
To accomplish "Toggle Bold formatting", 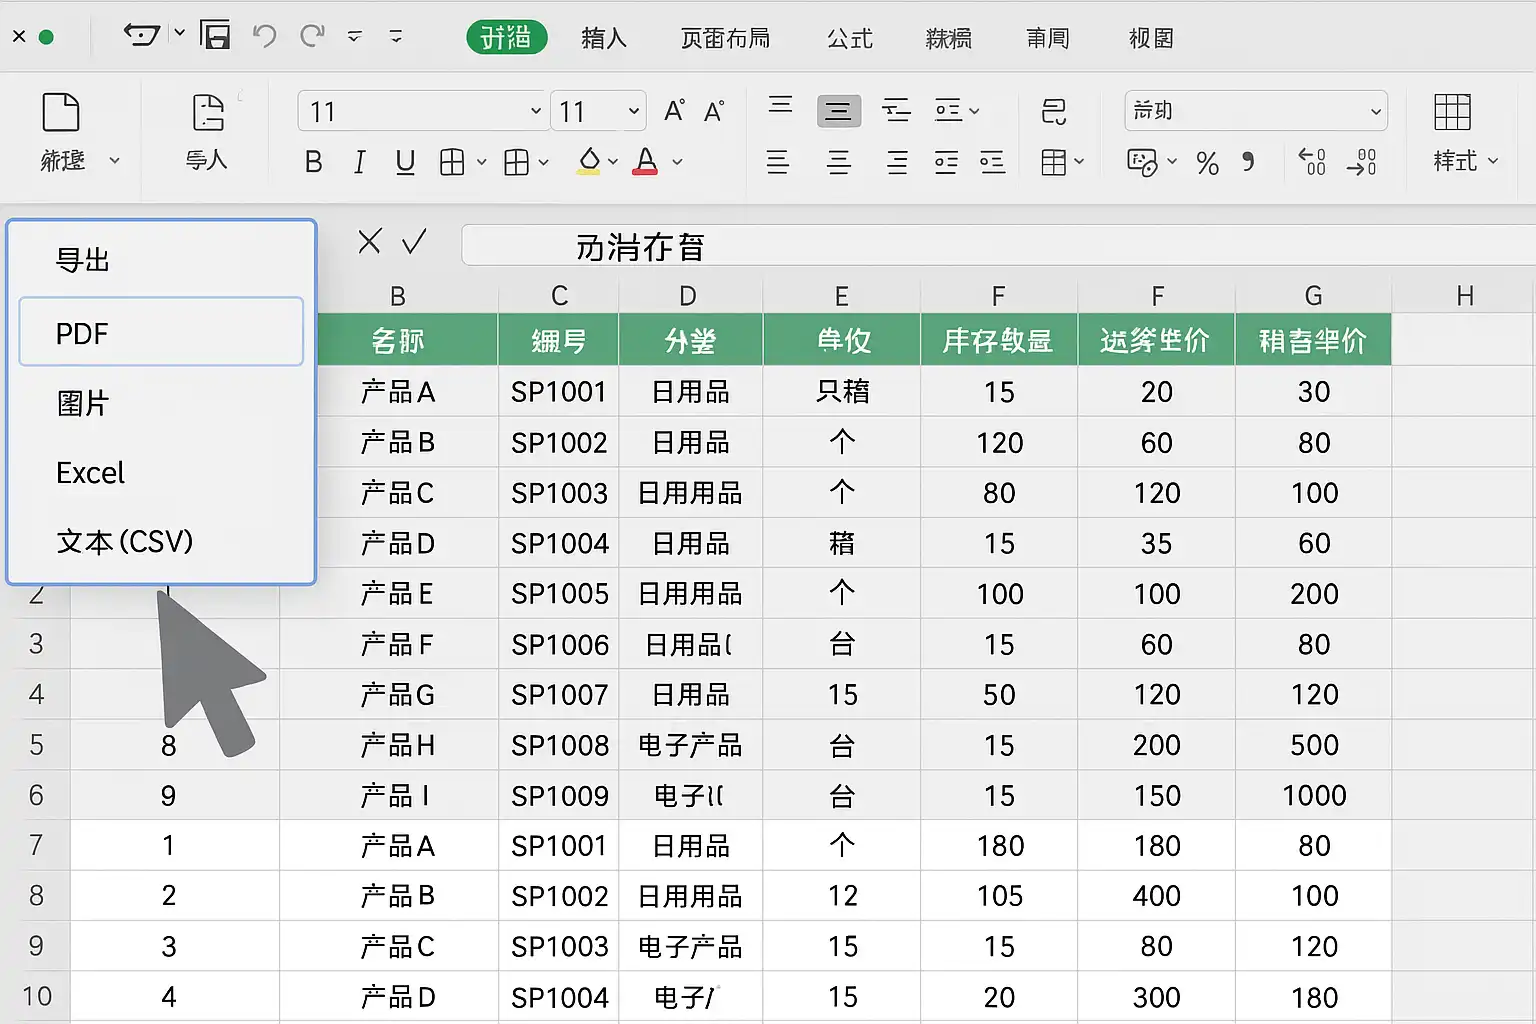I will click(313, 162).
